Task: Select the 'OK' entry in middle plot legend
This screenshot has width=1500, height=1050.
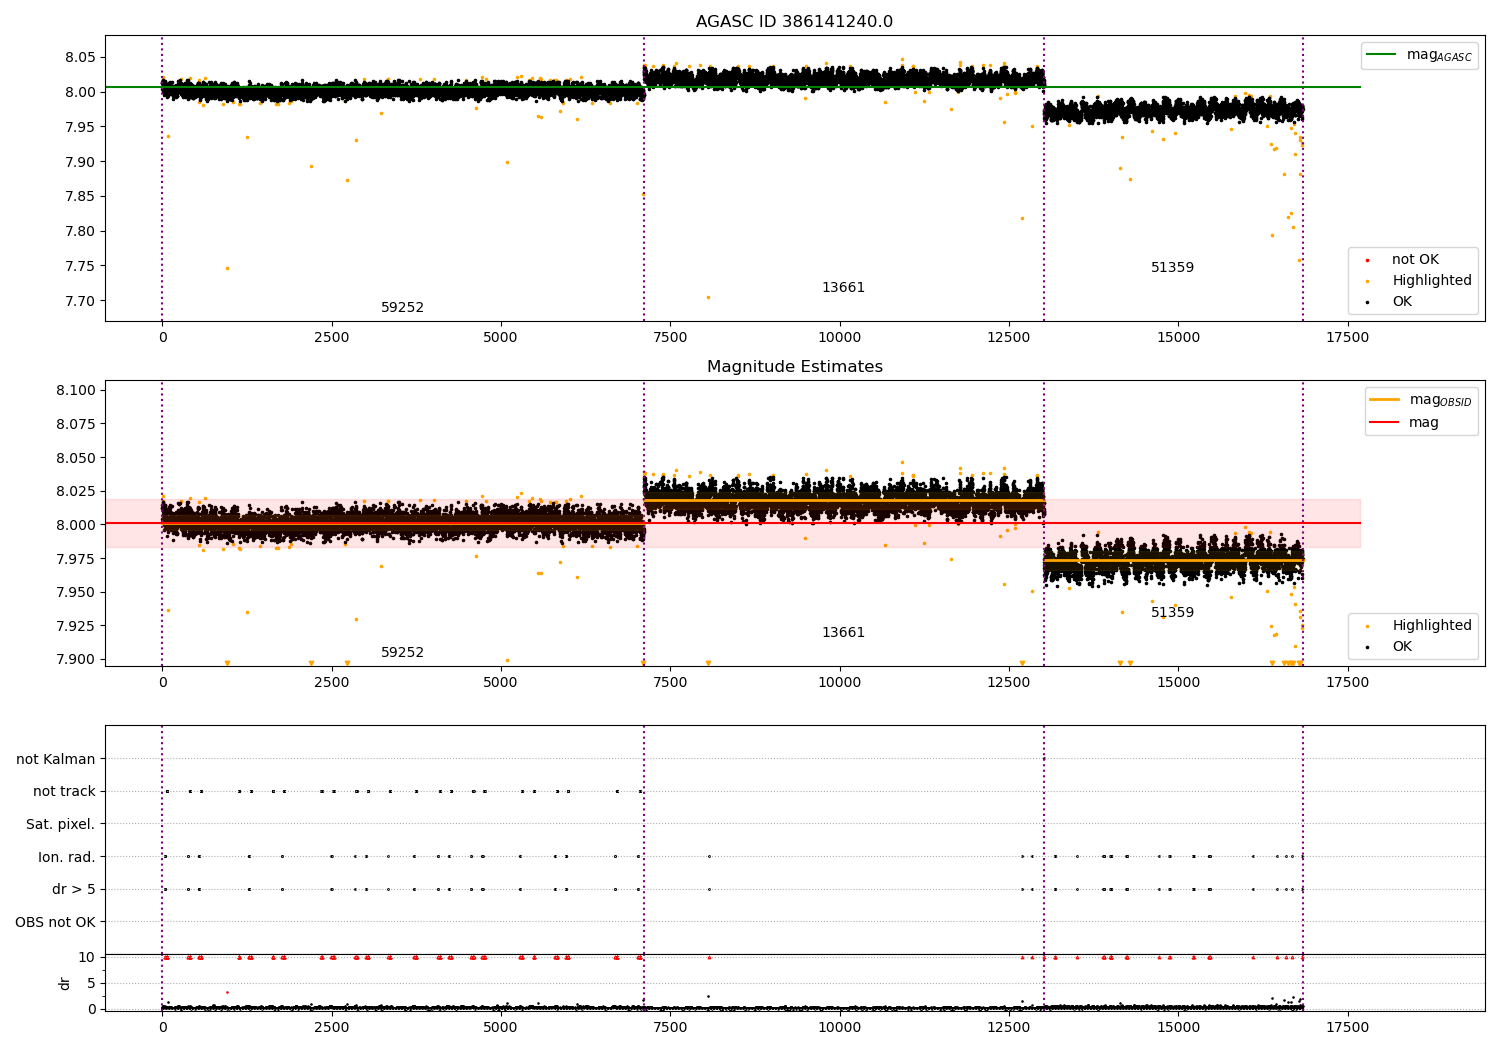Action: click(1390, 647)
